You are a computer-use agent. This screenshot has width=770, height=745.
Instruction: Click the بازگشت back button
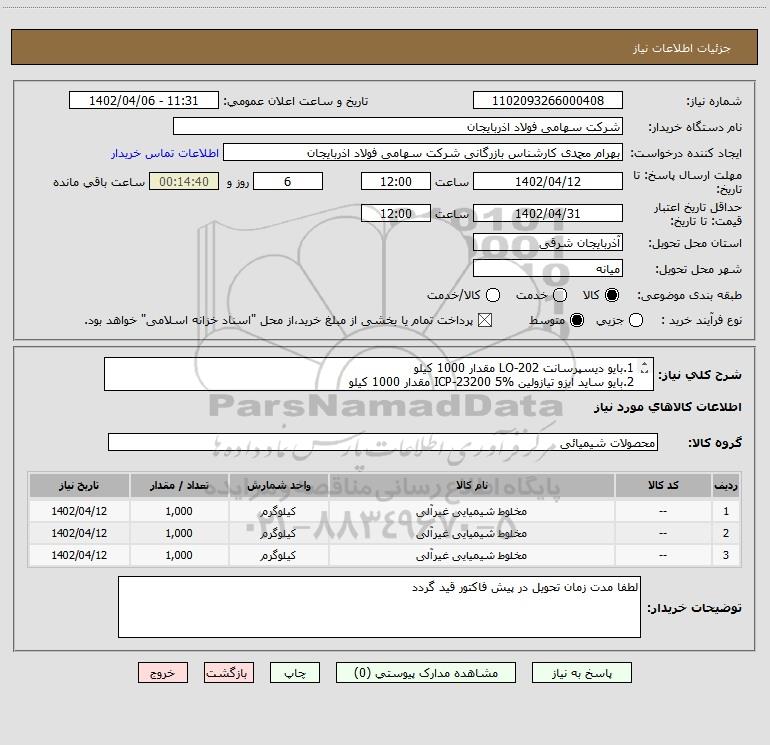(x=229, y=672)
